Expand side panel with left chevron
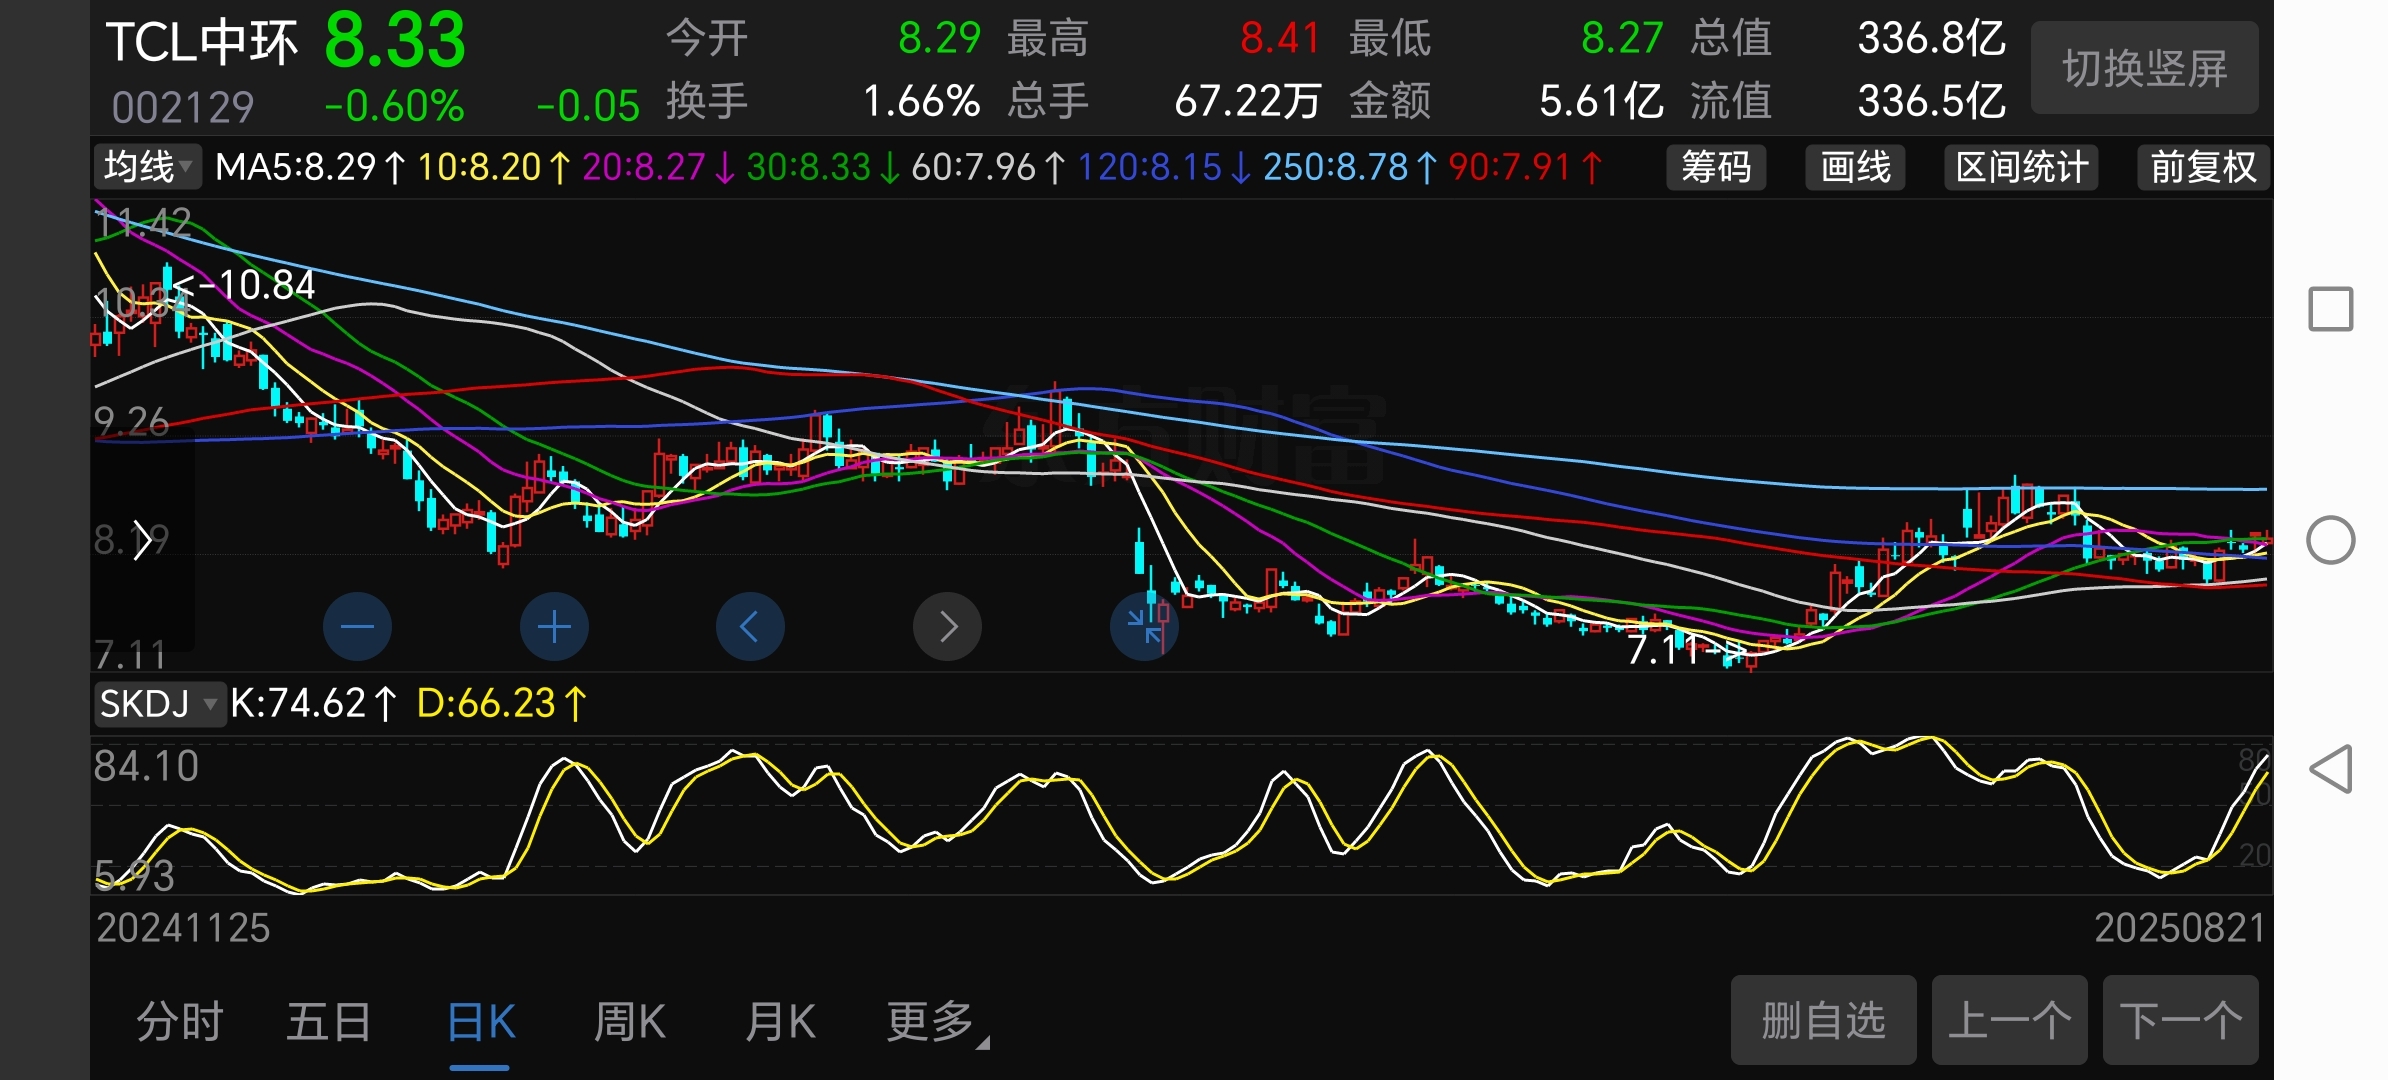2388x1080 pixels. 142,541
